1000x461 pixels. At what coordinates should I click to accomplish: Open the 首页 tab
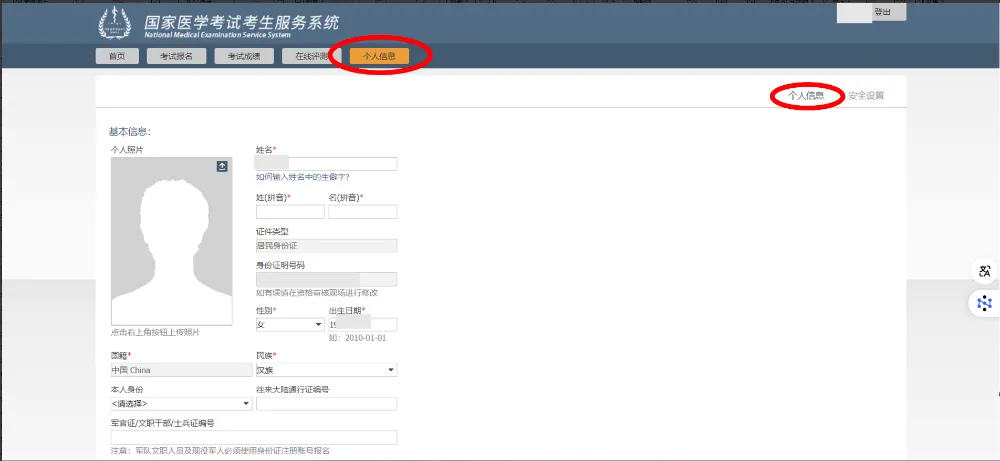(x=117, y=56)
